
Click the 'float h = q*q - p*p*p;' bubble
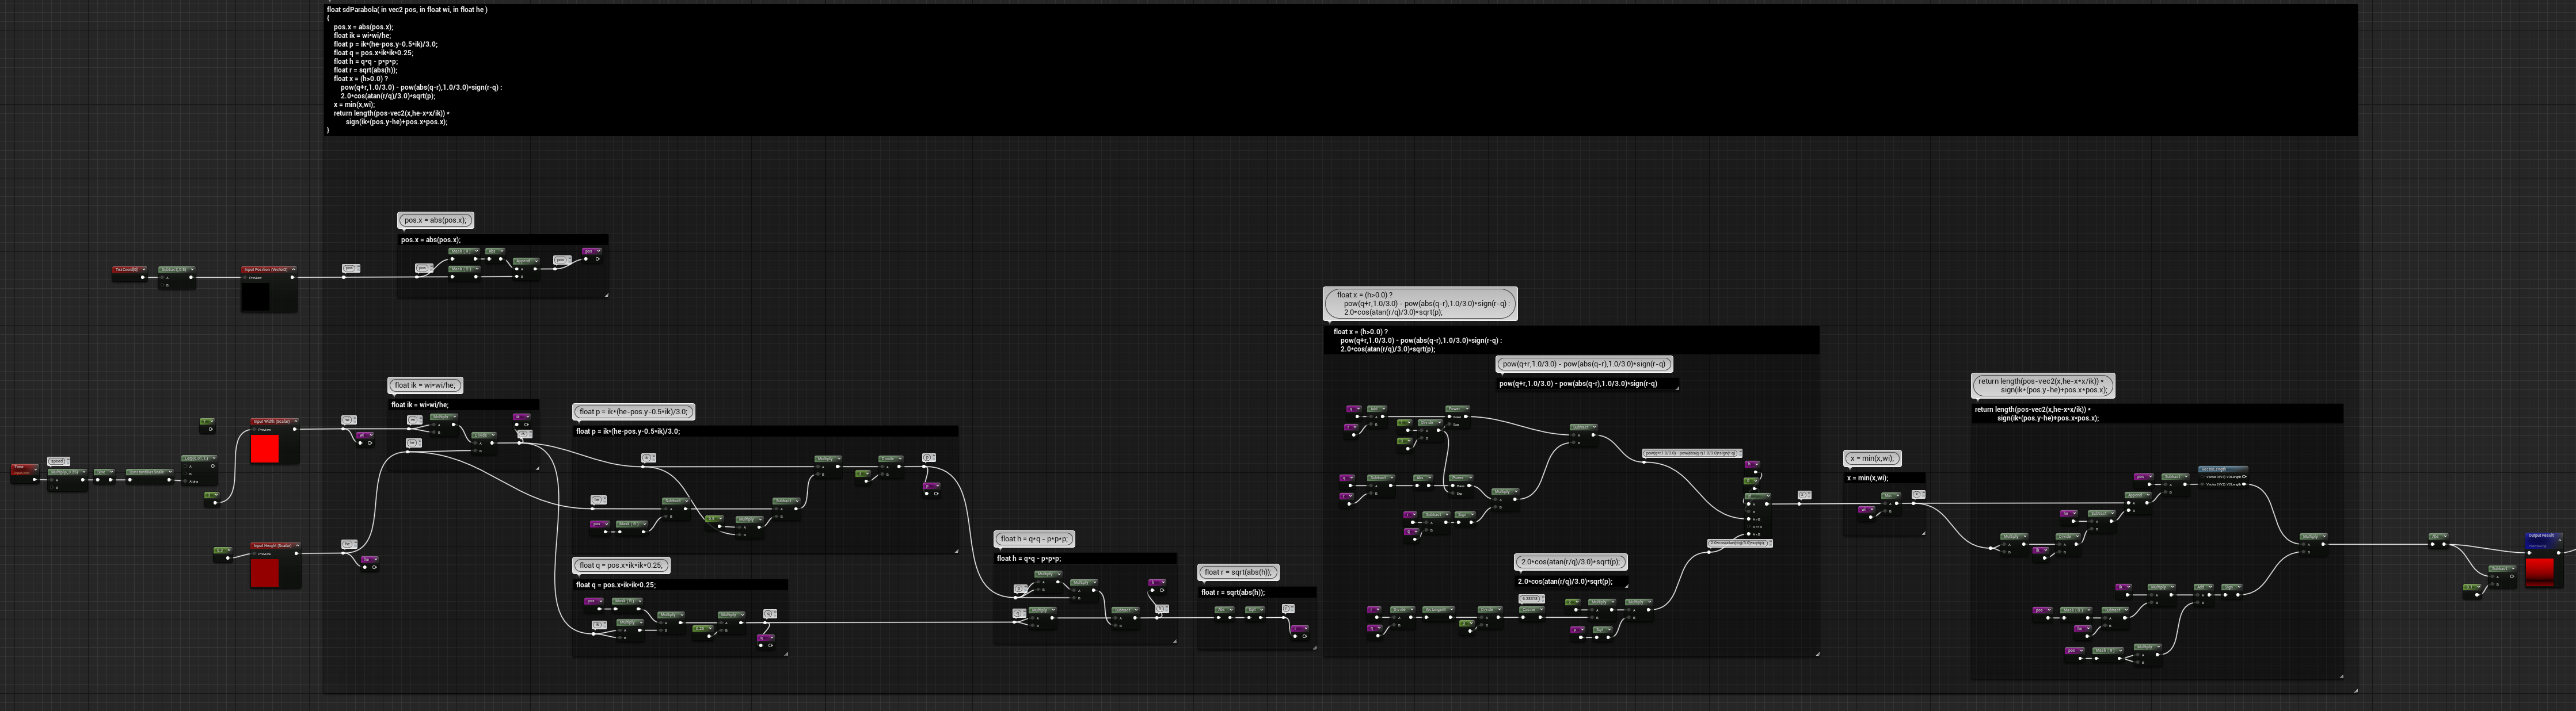[1034, 539]
